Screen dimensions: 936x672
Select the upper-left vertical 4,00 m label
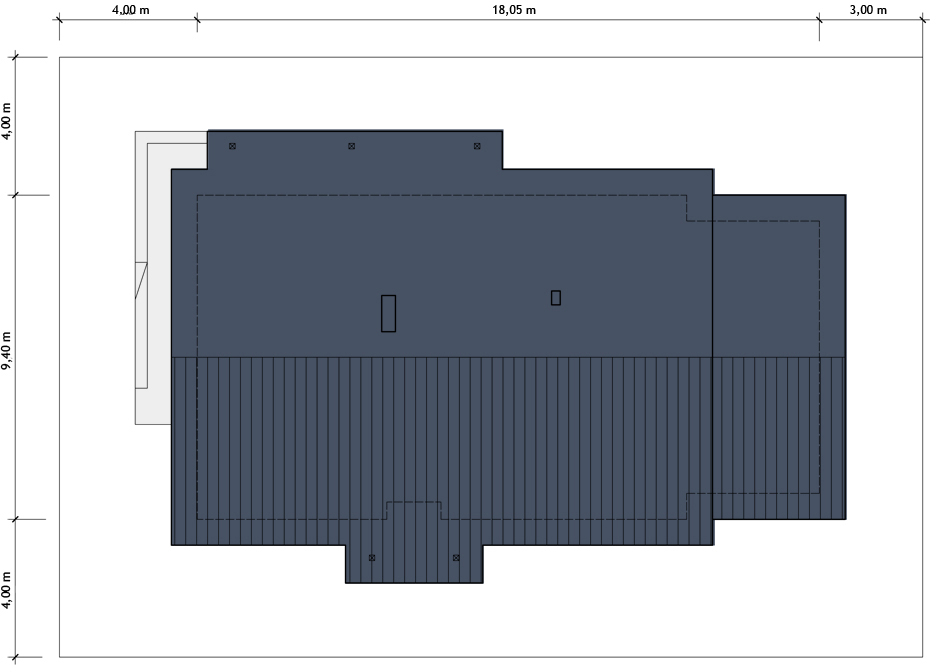[9, 120]
